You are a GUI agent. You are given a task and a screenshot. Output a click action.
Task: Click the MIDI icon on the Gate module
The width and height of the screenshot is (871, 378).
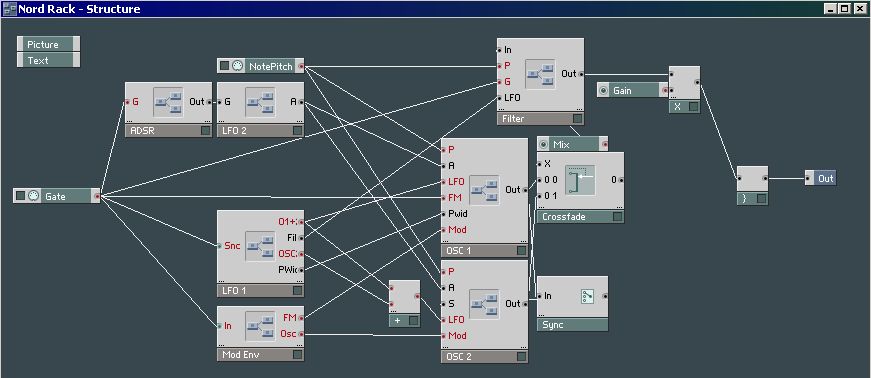coord(33,196)
